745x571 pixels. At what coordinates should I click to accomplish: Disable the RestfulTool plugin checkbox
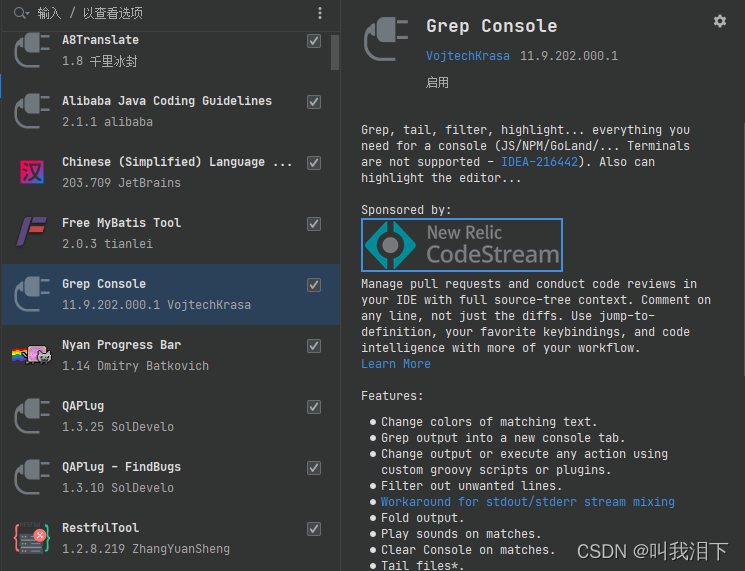[x=314, y=529]
